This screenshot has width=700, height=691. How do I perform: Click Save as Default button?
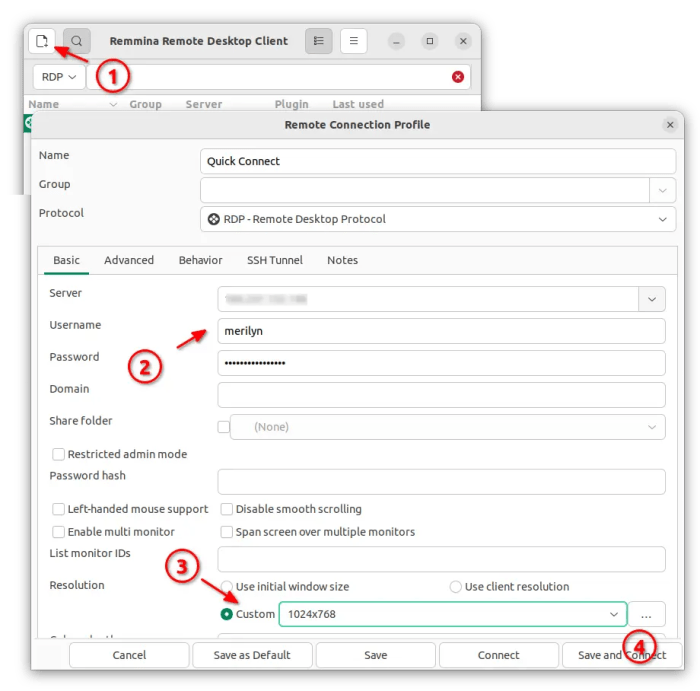[252, 655]
